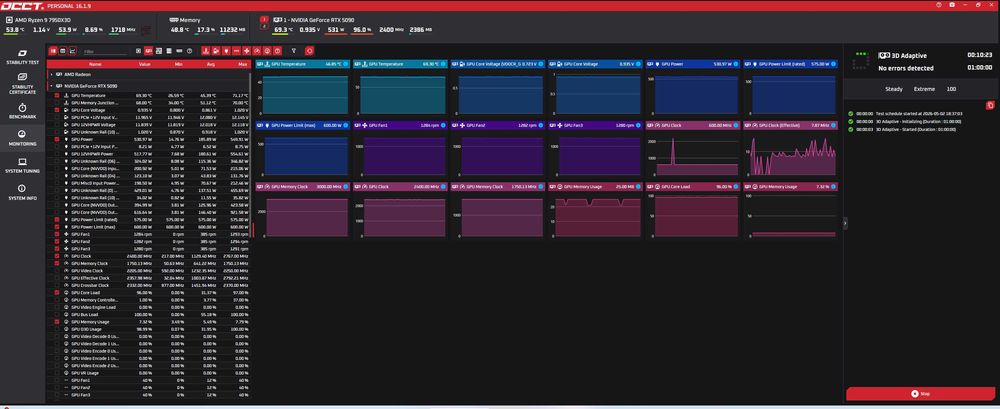The width and height of the screenshot is (1000, 409).
Task: Select the GPU 12VHPWR Power row
Action: (x=149, y=153)
